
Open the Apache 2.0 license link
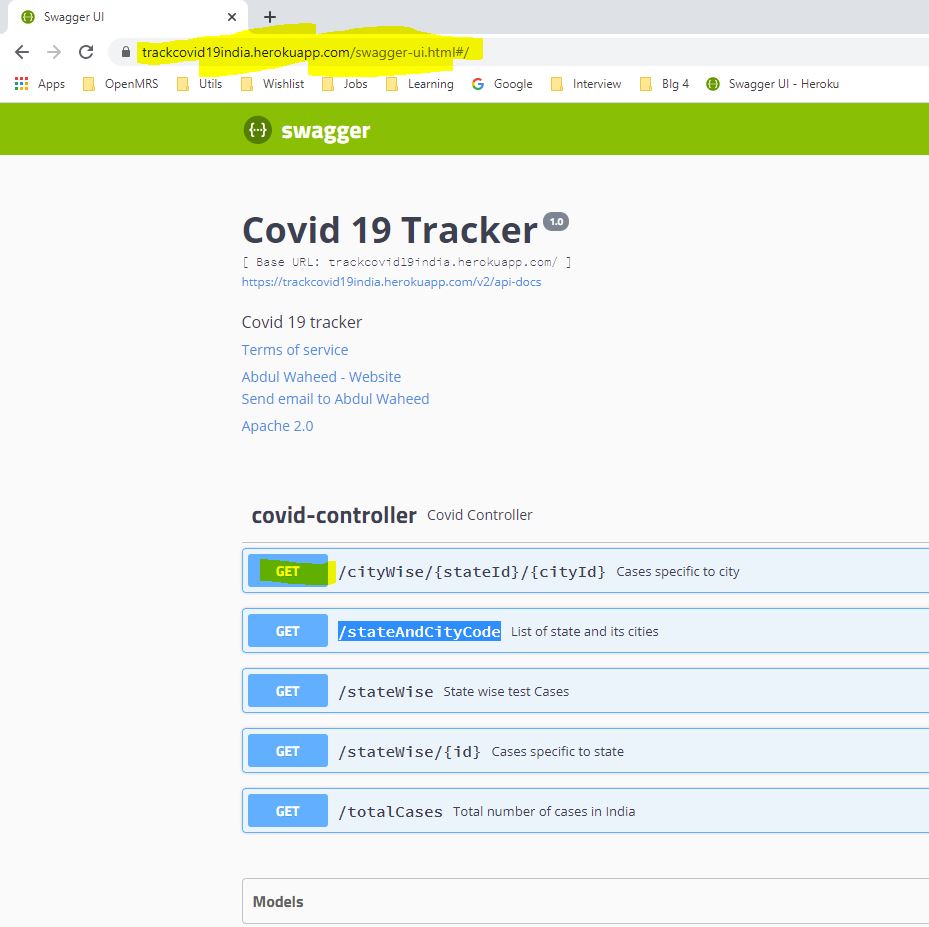coord(277,426)
